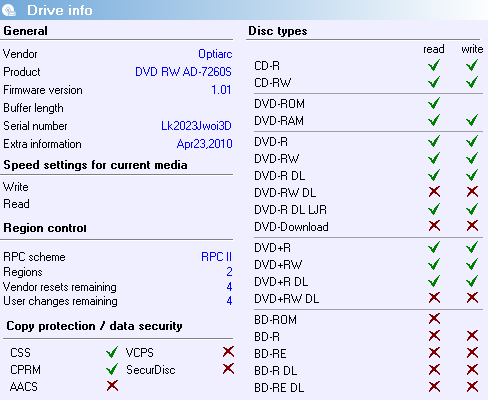Click the CSS support checkmark

tap(112, 352)
